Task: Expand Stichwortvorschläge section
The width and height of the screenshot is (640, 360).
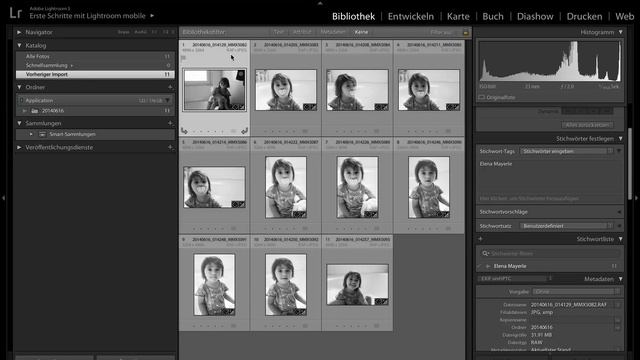Action: [620, 212]
